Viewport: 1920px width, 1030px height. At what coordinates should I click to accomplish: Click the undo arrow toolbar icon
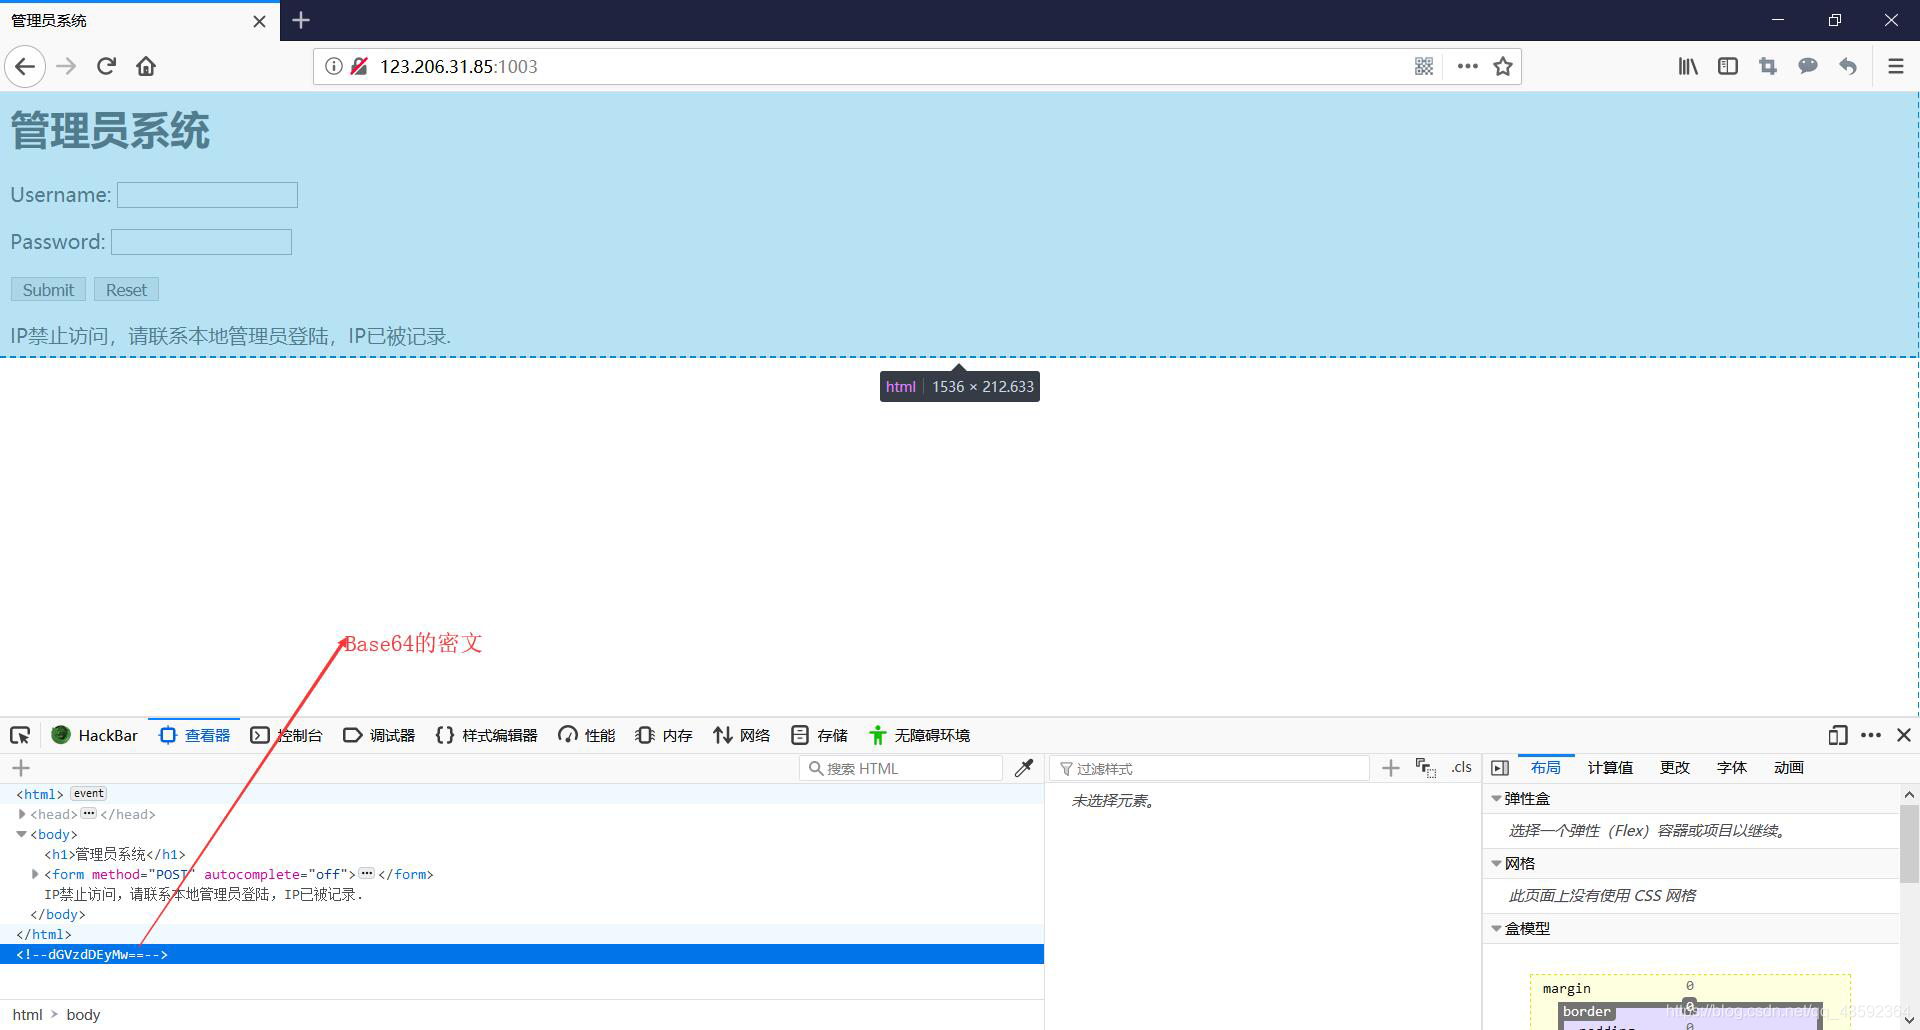coord(1848,66)
